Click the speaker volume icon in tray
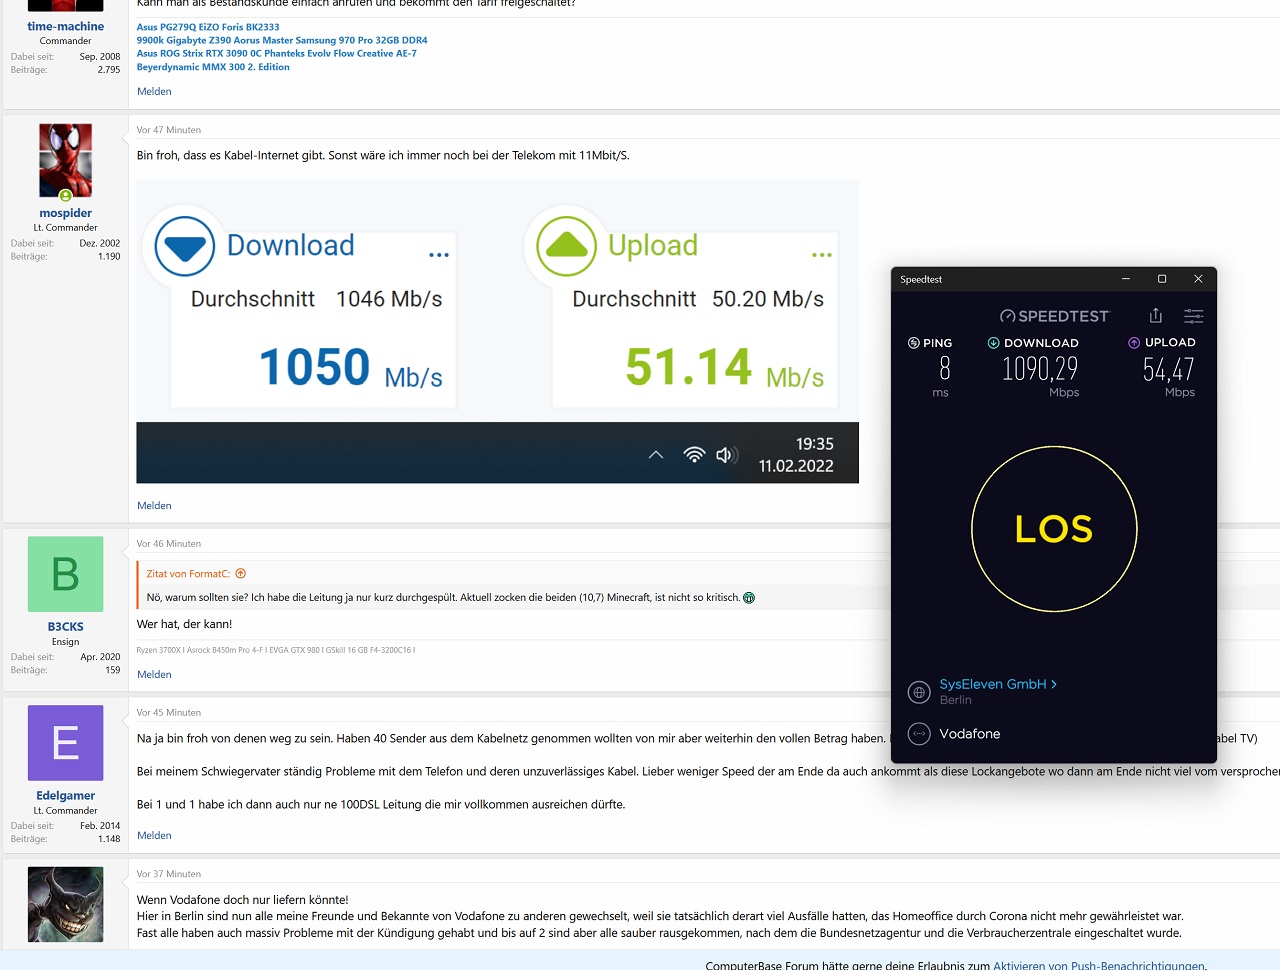Viewport: 1280px width, 970px height. click(x=727, y=455)
